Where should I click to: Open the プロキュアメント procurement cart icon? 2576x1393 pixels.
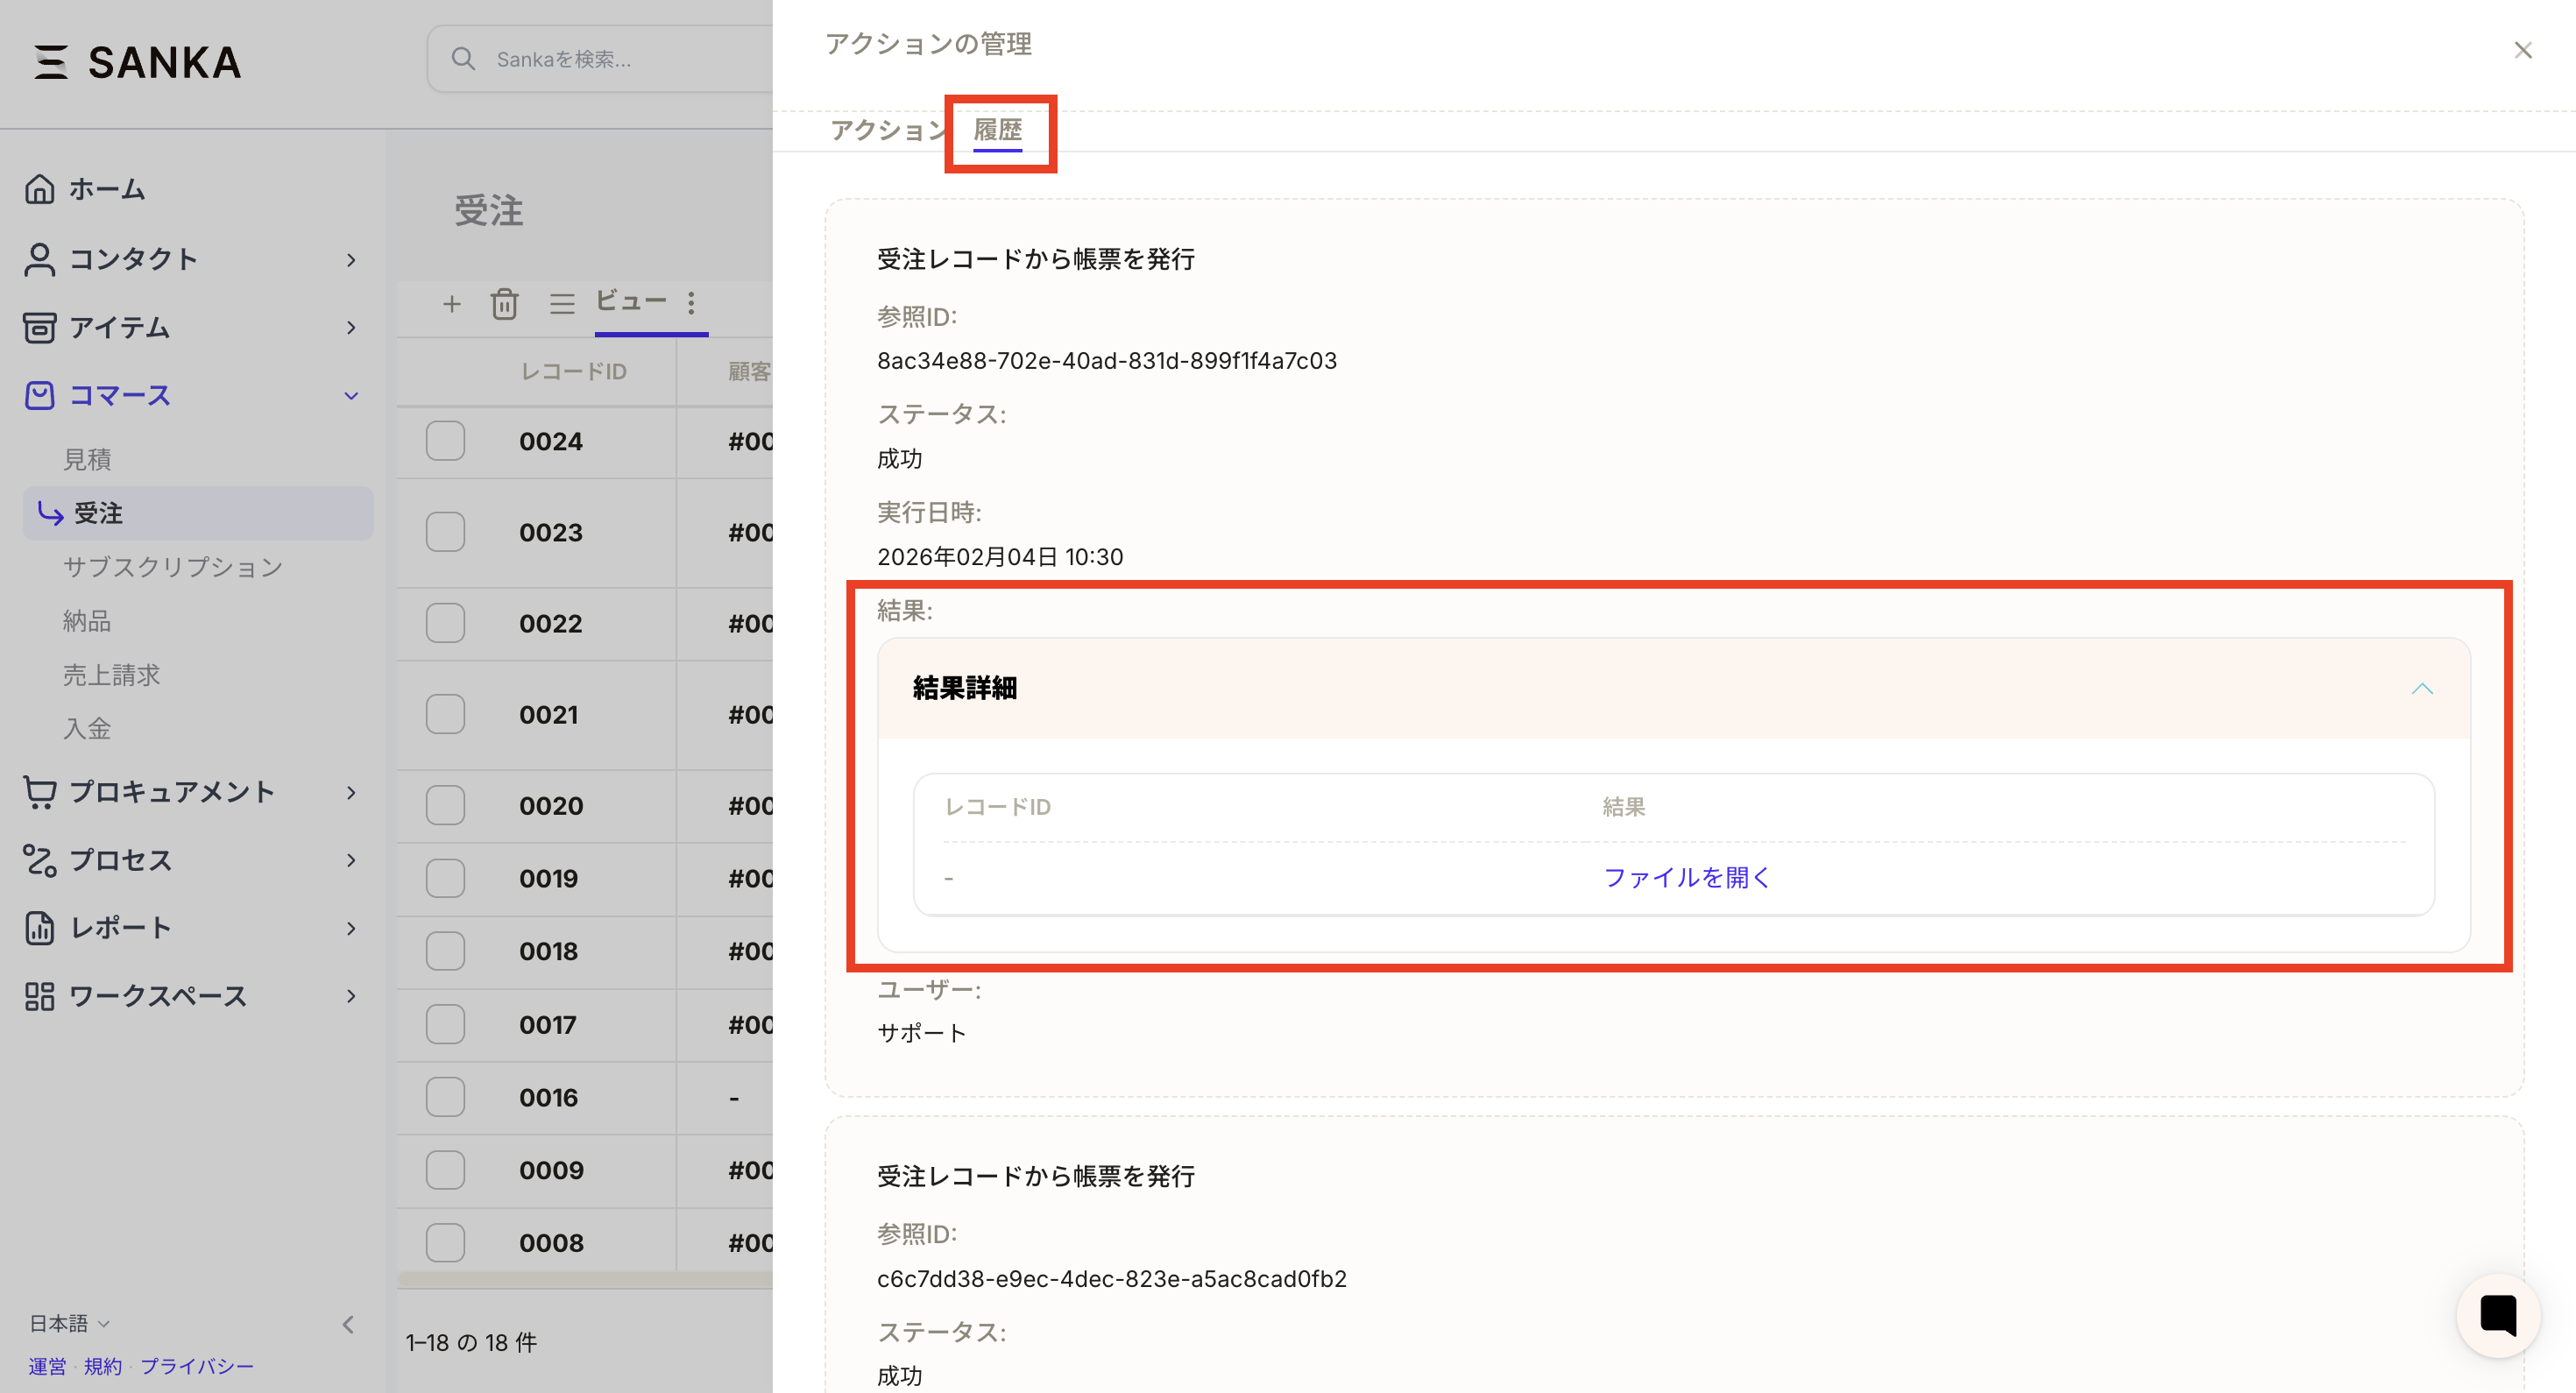coord(40,791)
